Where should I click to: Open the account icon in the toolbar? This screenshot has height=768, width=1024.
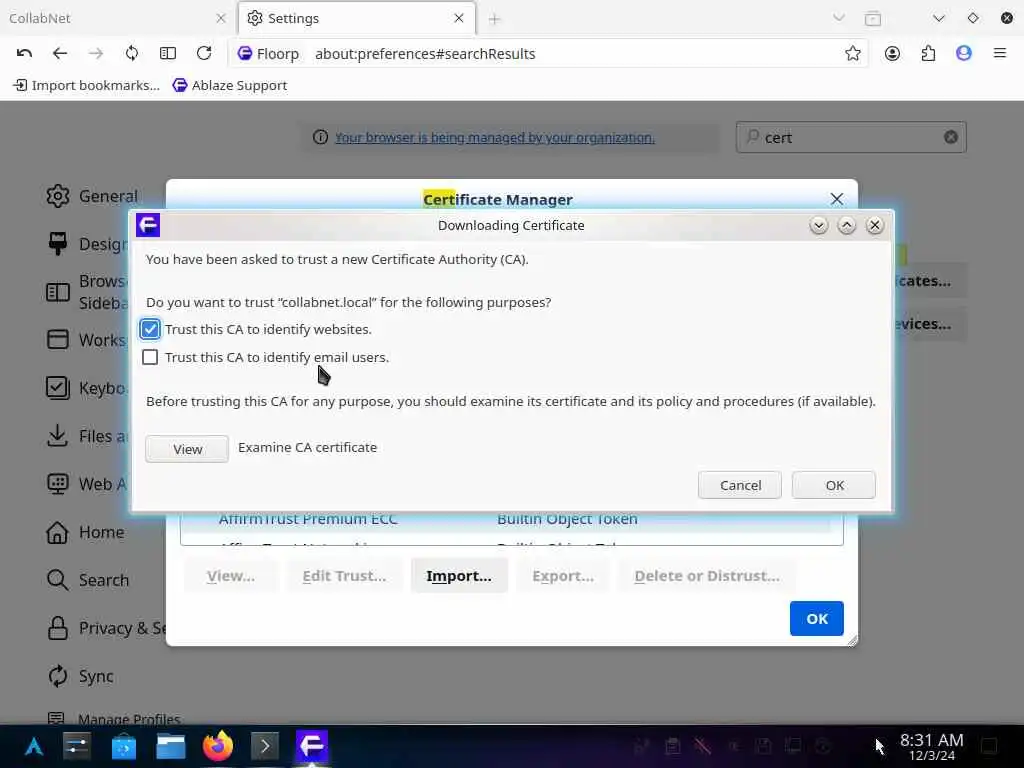892,54
